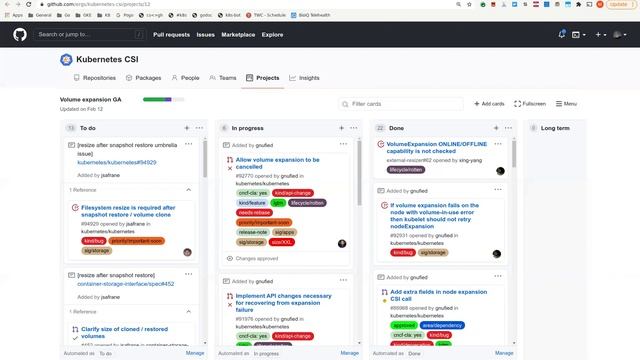The image size is (640, 360).
Task: Open Implement API changes necessary link
Action: (x=284, y=303)
